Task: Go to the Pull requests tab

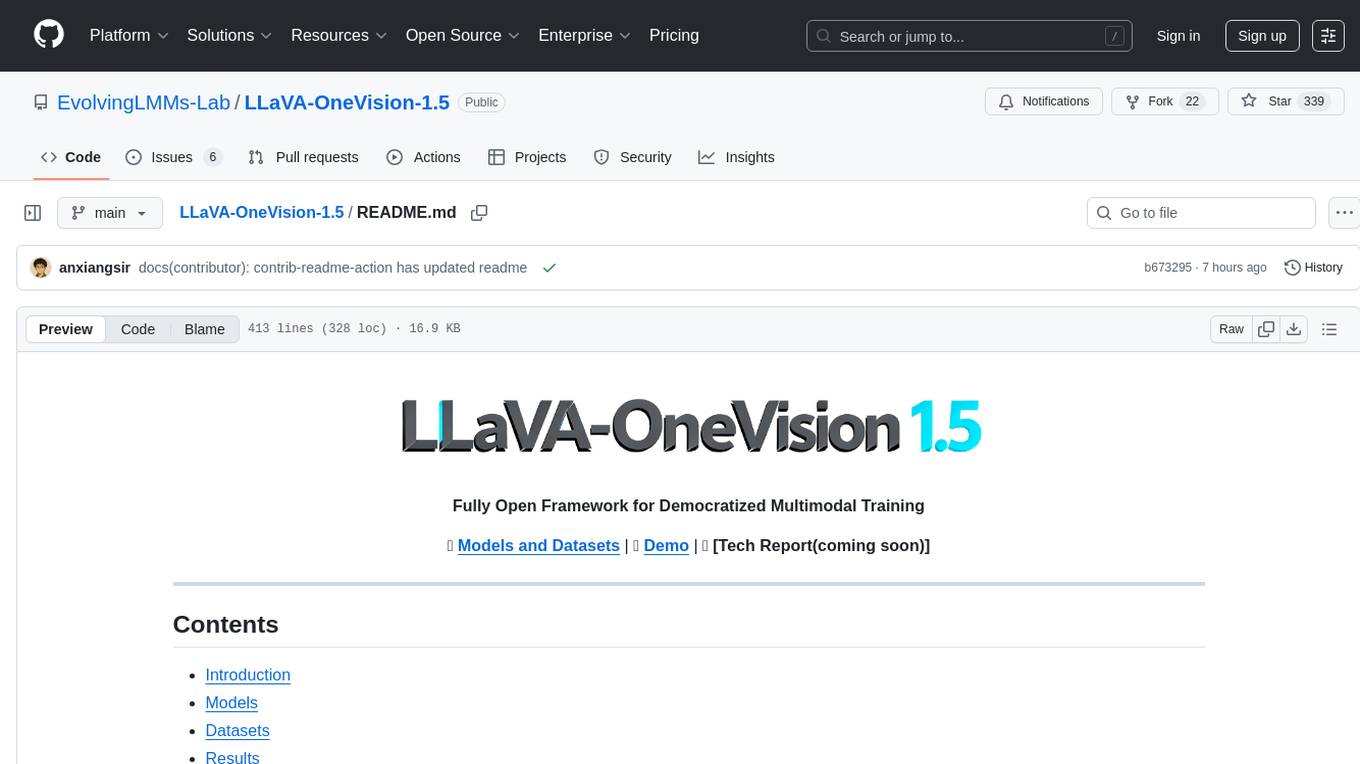Action: tap(303, 157)
